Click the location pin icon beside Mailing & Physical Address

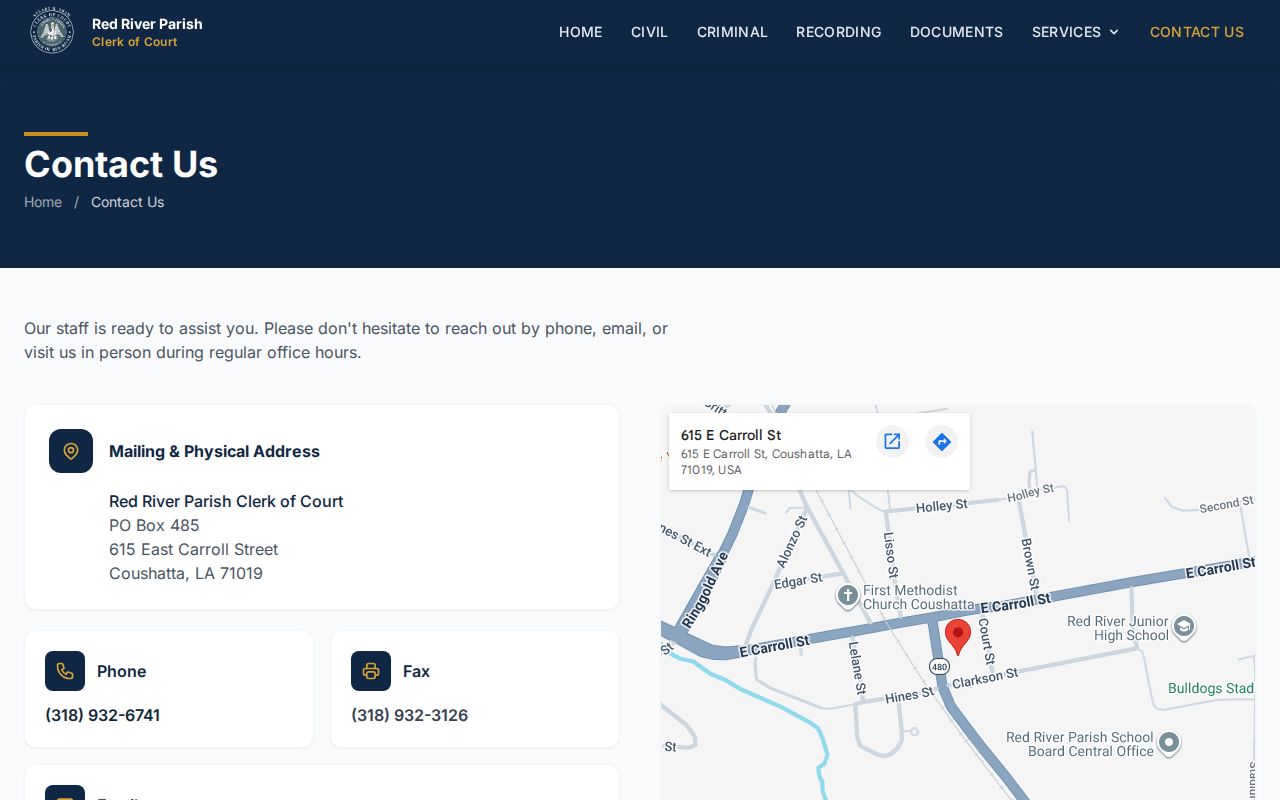[71, 451]
